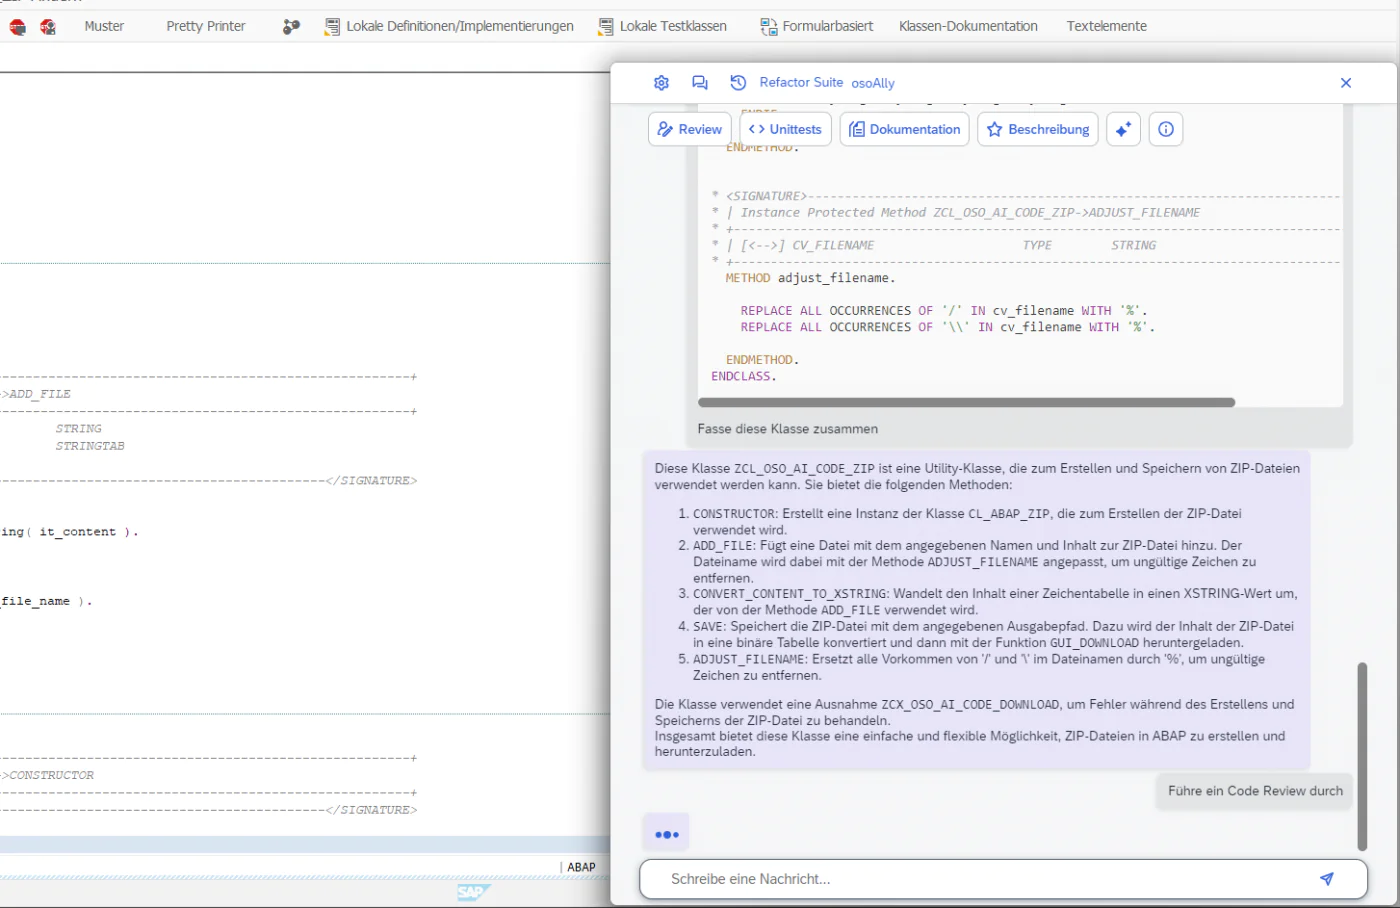Screen dimensions: 1400x908
Task: Click the SAP logo in status bar
Action: coord(473,892)
